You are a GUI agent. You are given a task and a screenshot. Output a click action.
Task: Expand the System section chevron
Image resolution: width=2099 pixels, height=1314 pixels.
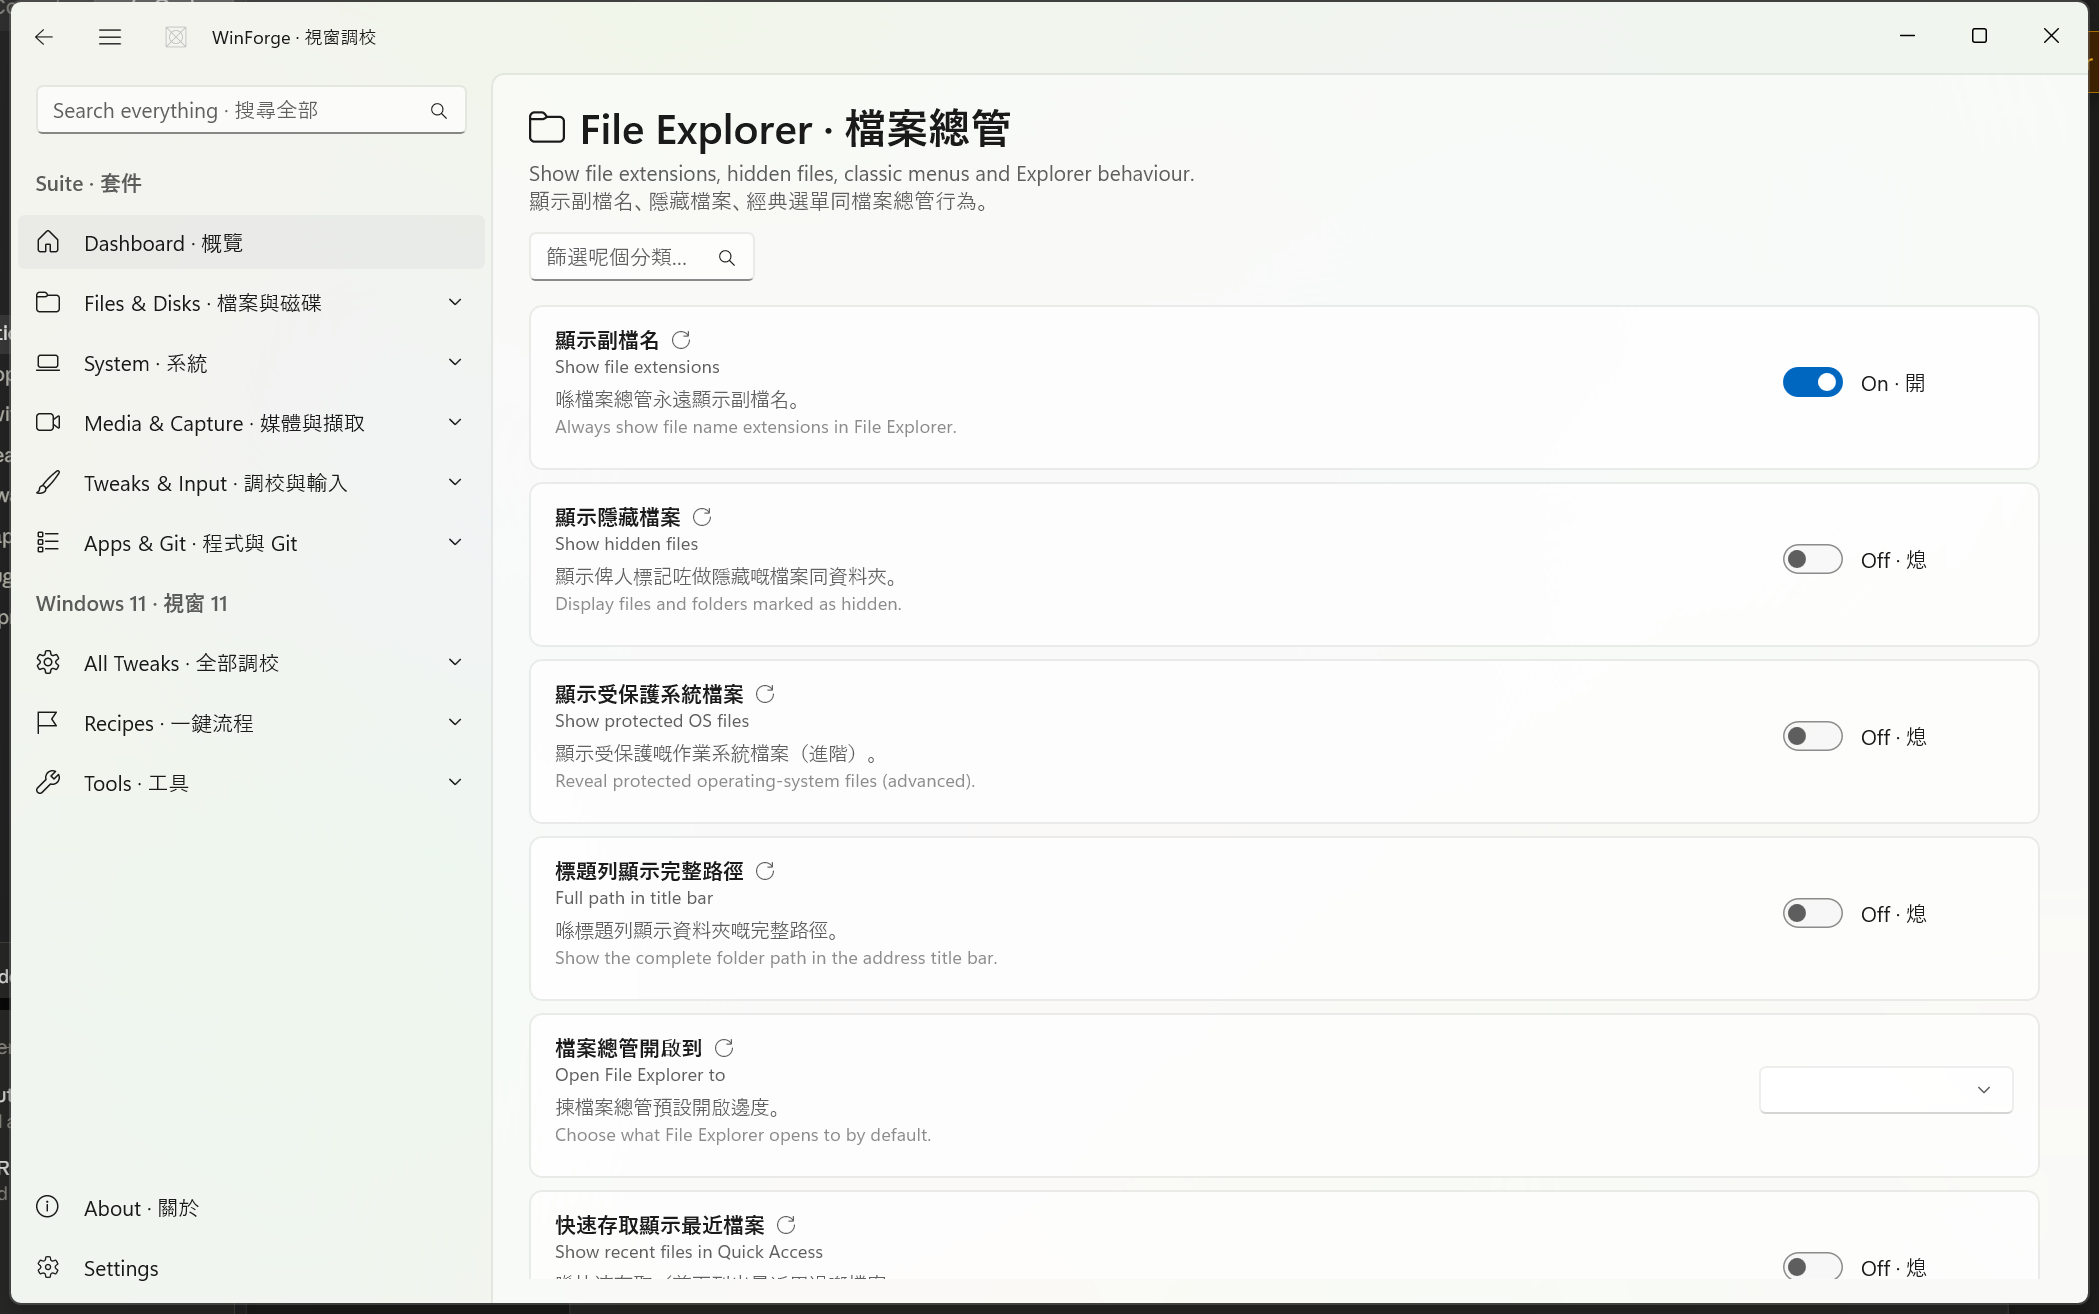pyautogui.click(x=455, y=362)
